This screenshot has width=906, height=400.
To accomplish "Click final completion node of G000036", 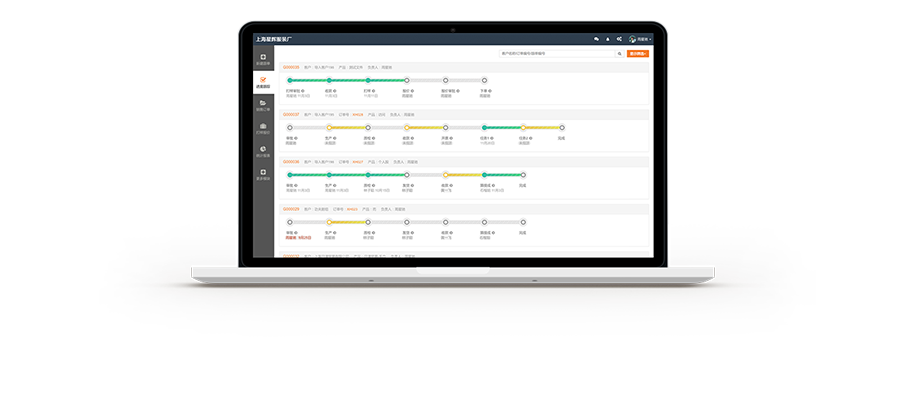I will coord(523,175).
